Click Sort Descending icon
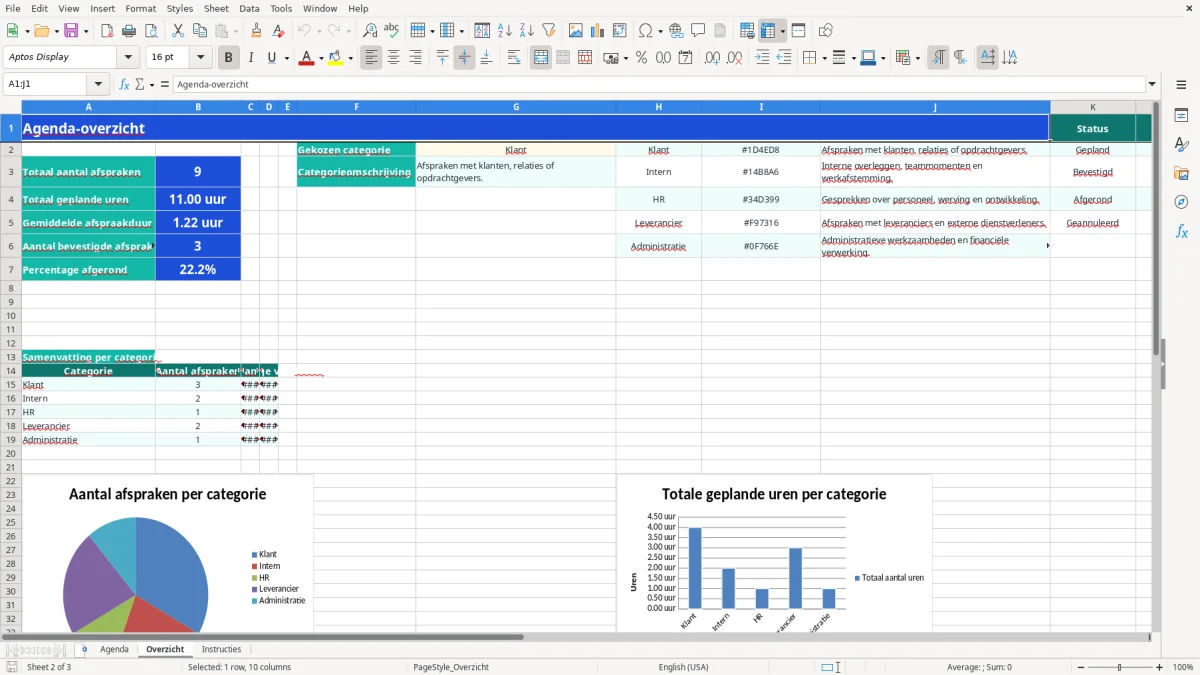Image resolution: width=1200 pixels, height=675 pixels. click(x=526, y=31)
